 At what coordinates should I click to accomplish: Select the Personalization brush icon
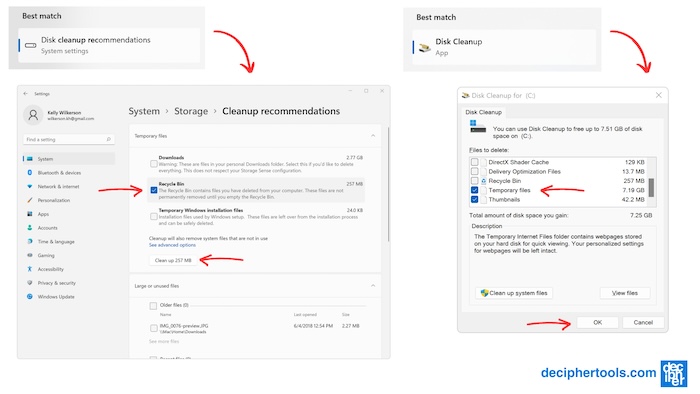30,200
